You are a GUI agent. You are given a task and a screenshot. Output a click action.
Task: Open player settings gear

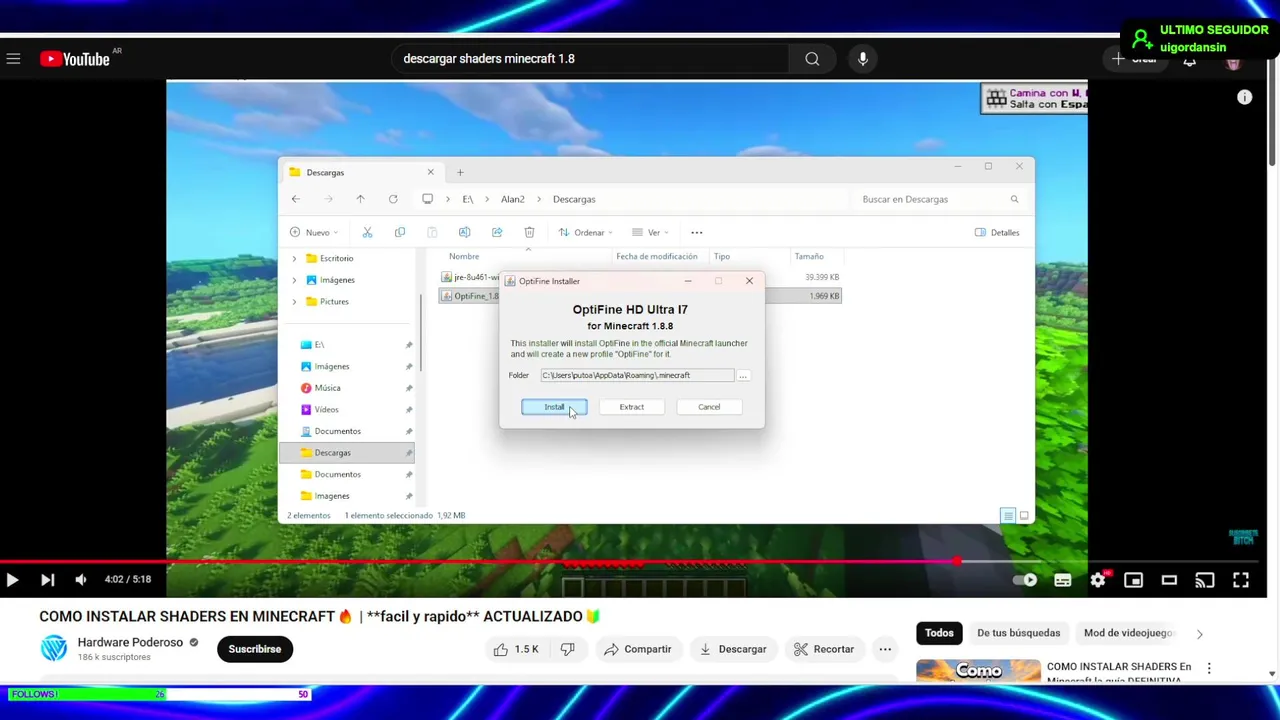[1098, 580]
